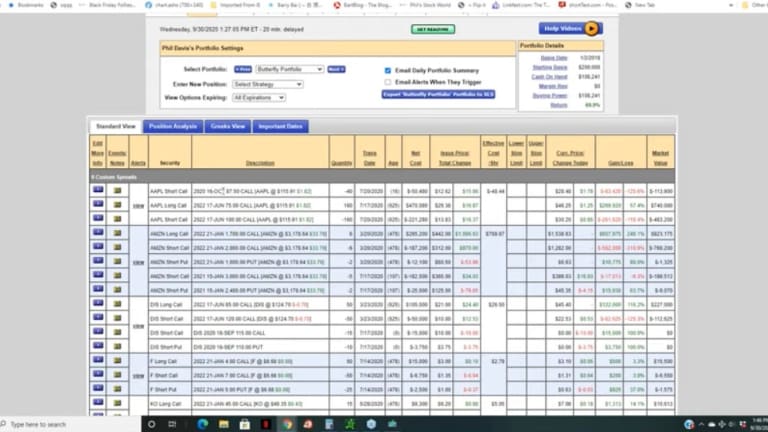768x432 pixels.
Task: Sort by Market Value column header
Action: coord(660,158)
